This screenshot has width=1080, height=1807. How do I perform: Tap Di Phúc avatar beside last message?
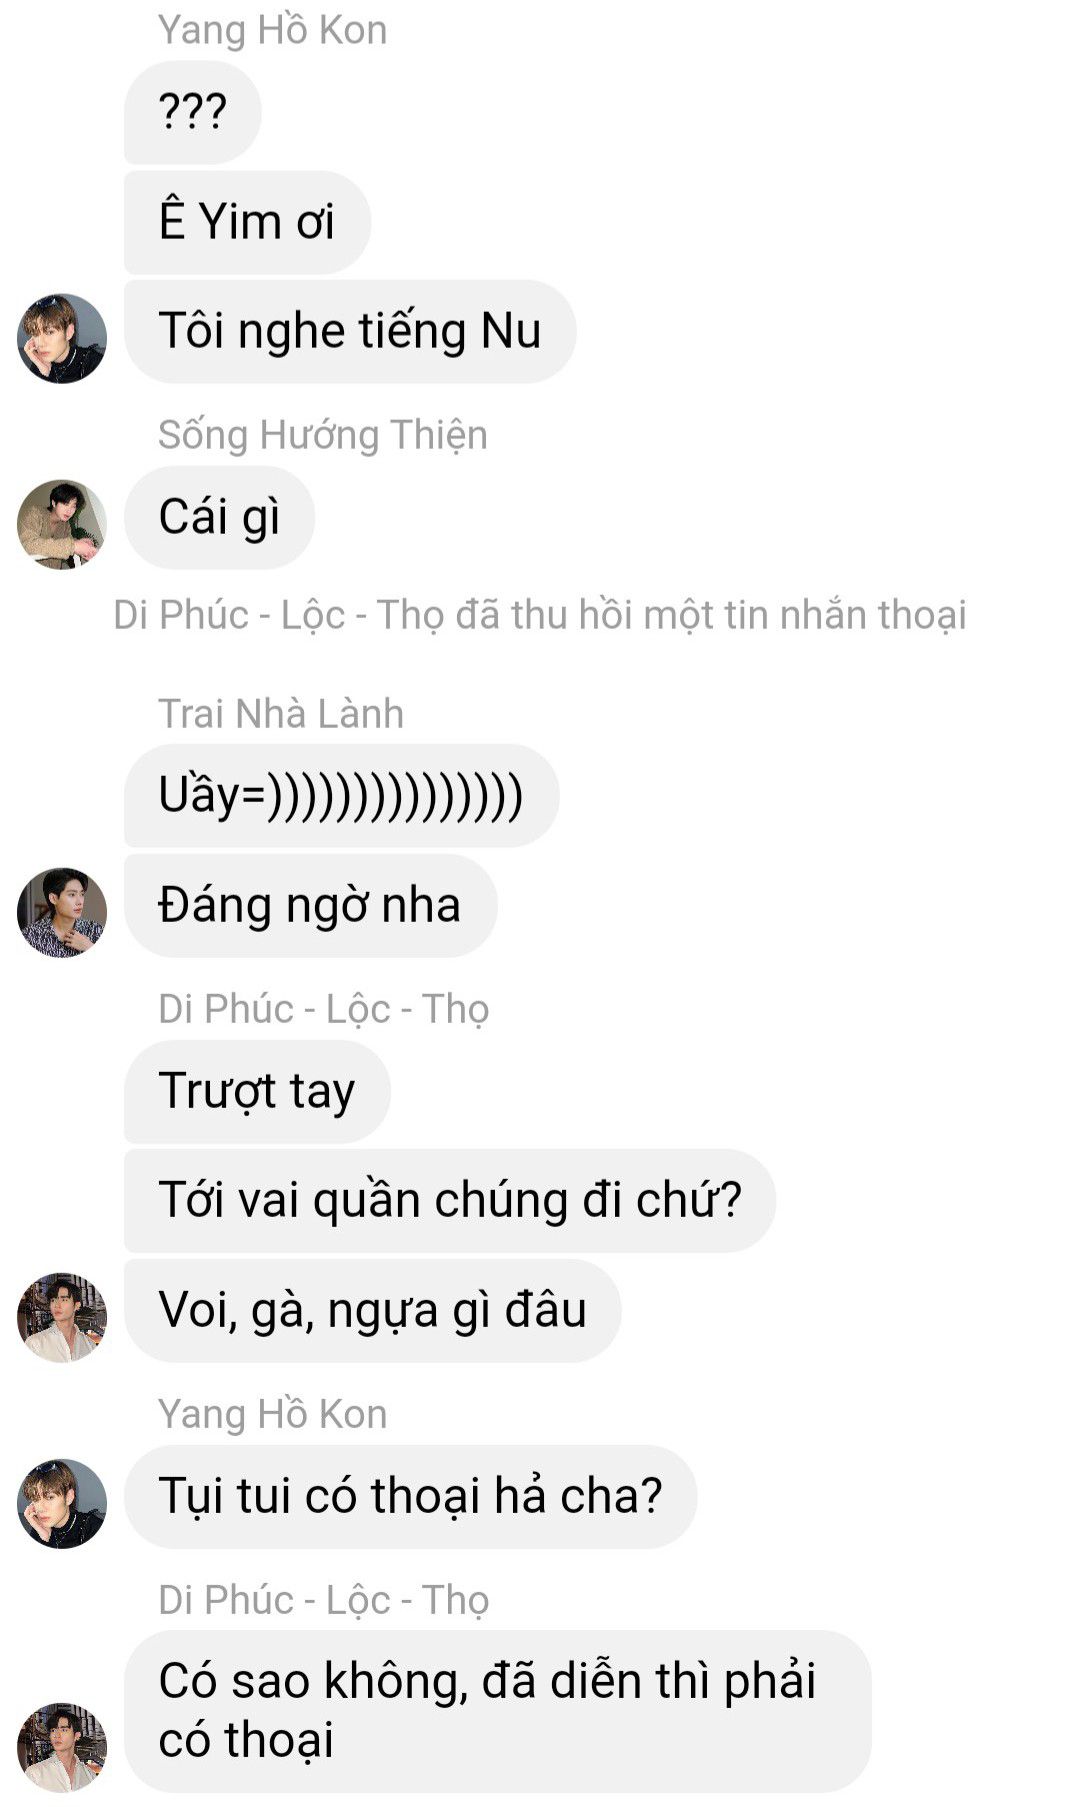pyautogui.click(x=62, y=1747)
